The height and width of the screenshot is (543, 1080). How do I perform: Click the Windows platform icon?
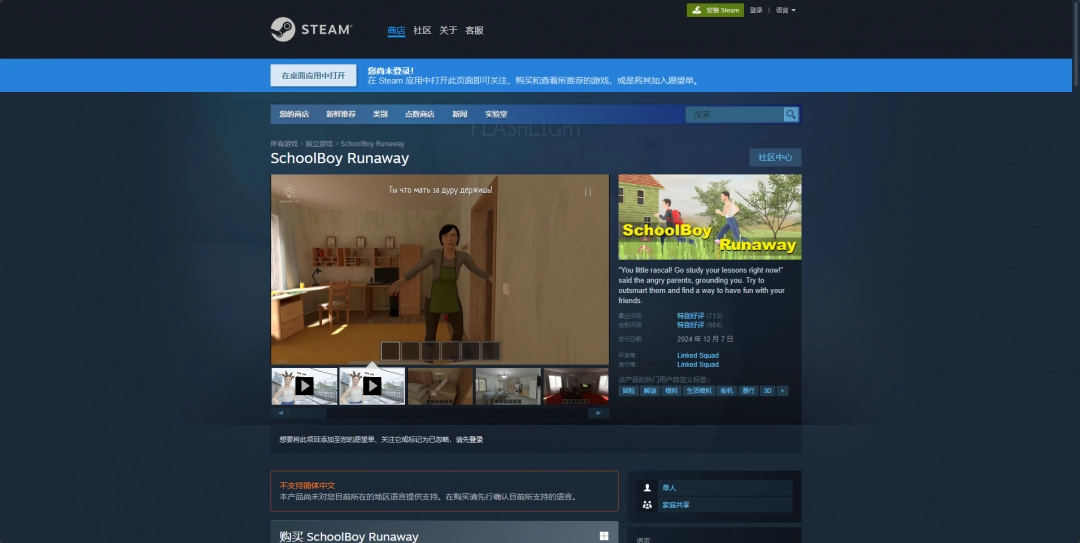click(x=604, y=536)
